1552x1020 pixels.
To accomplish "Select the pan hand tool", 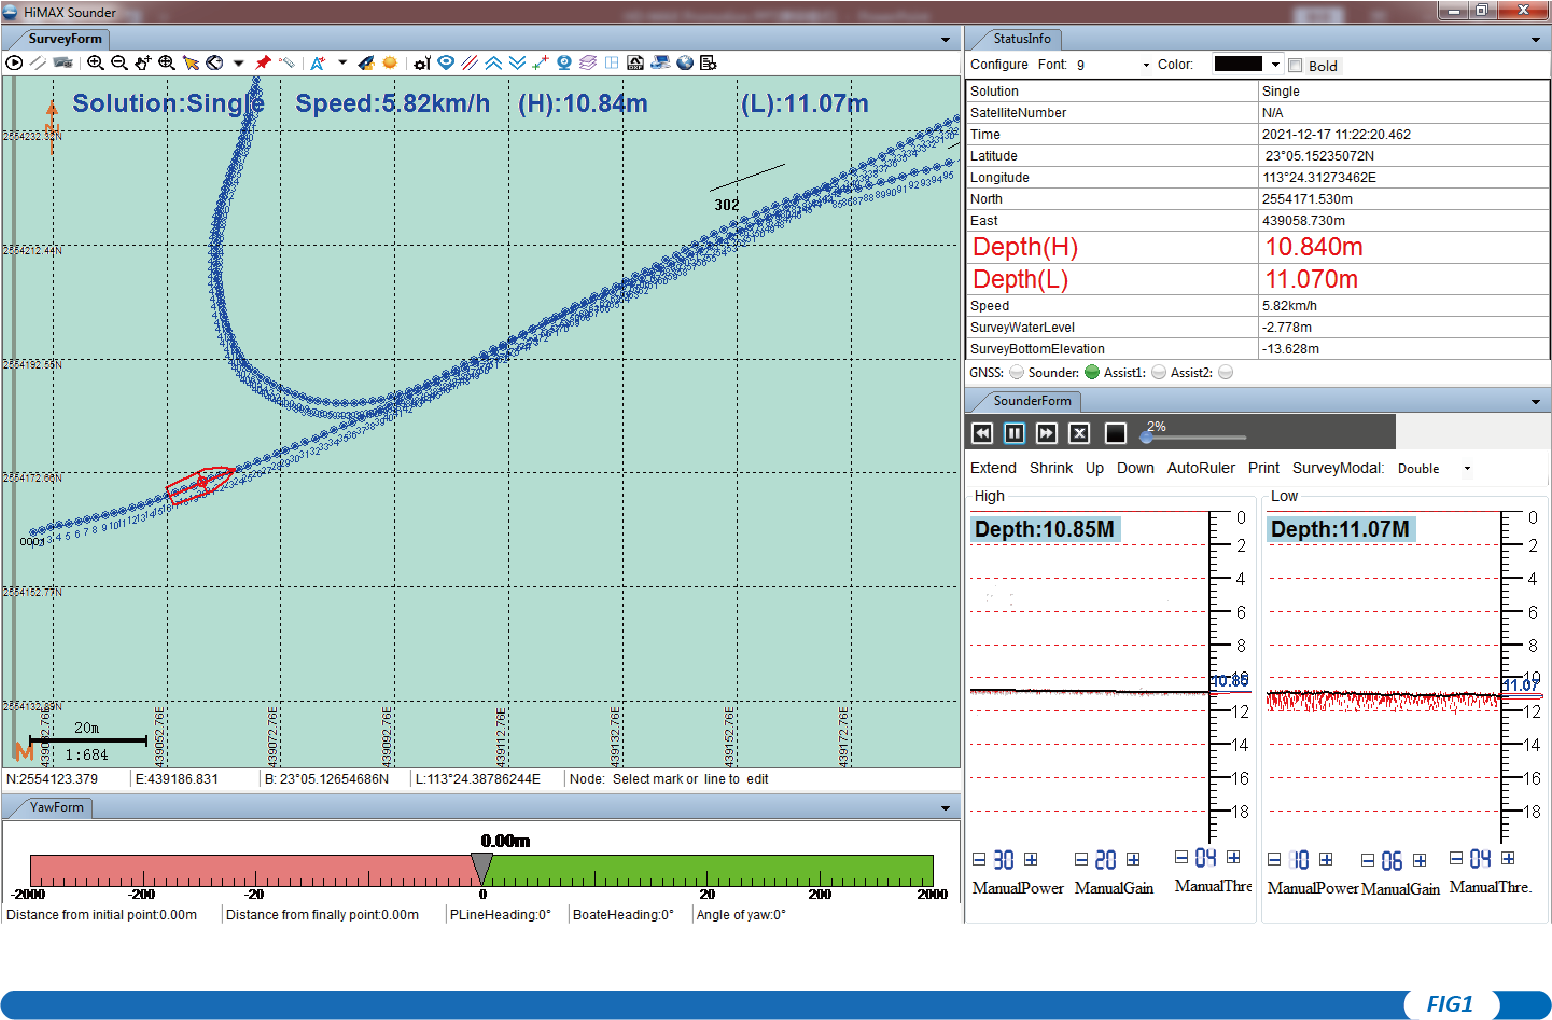I will [x=143, y=62].
